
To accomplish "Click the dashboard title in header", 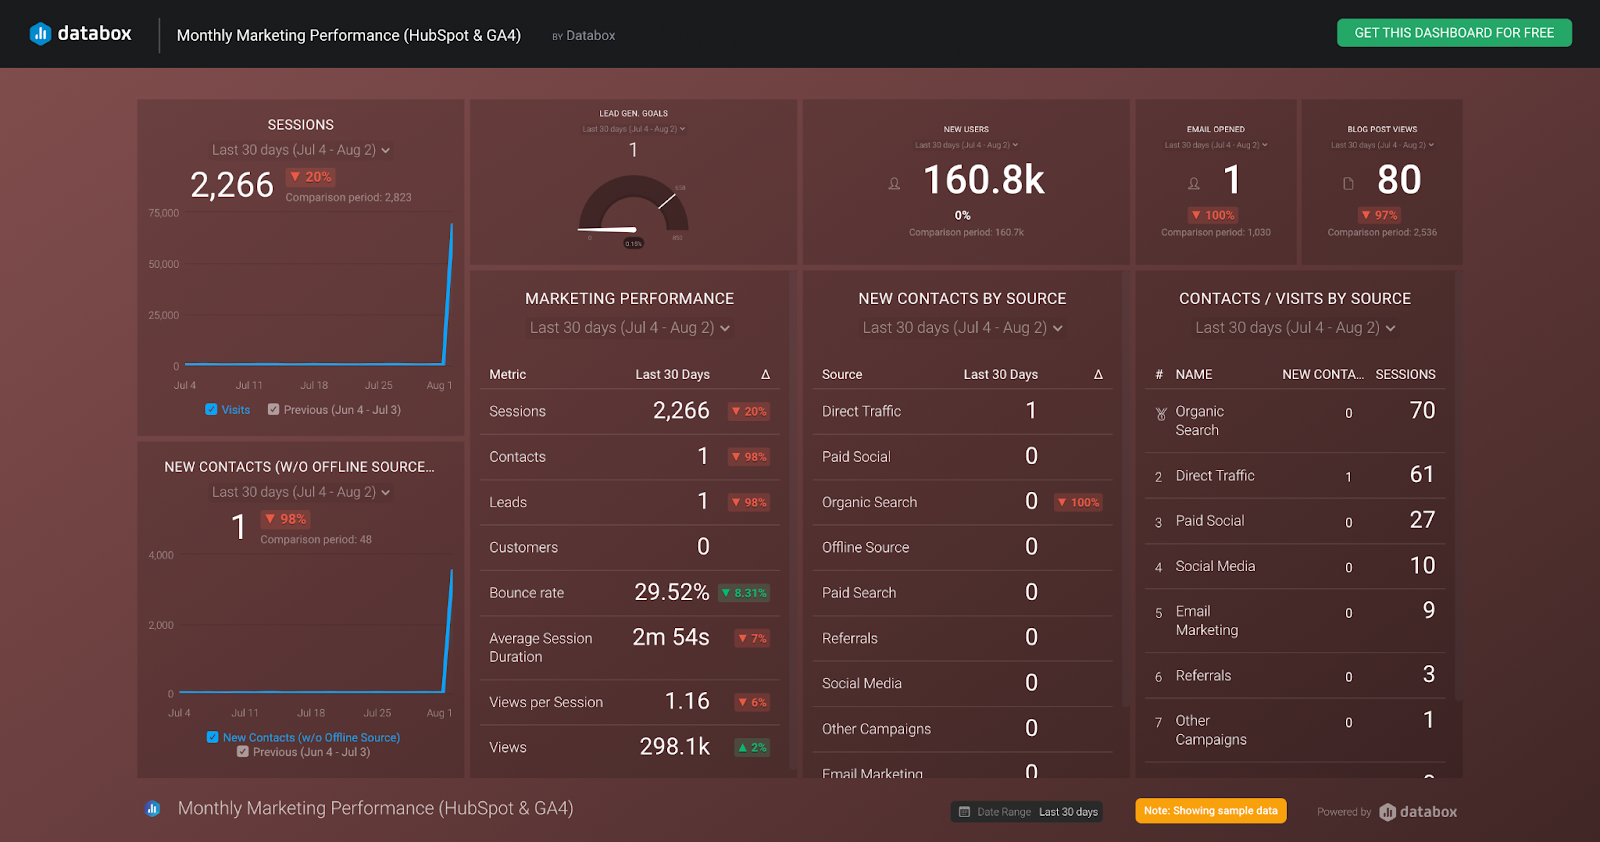I will point(349,35).
